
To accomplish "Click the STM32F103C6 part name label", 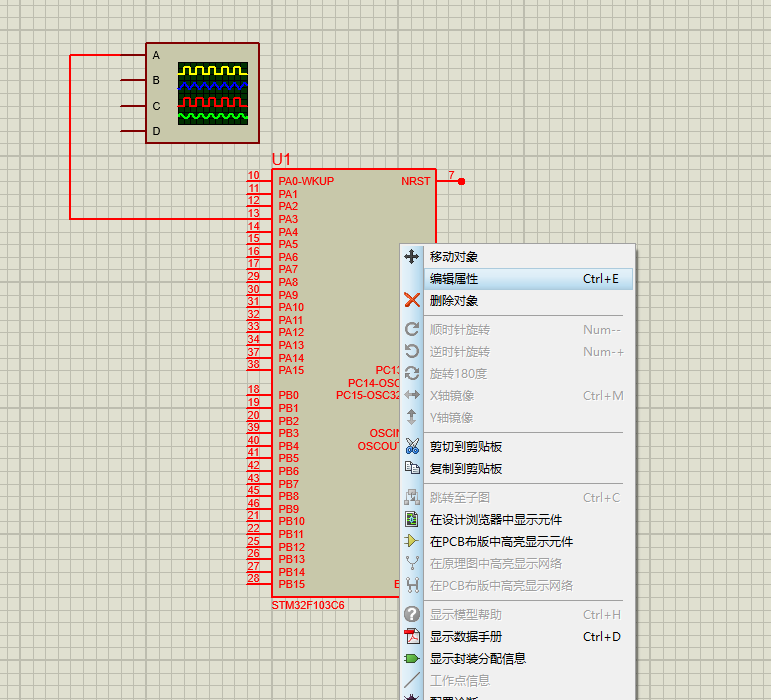I will [308, 606].
